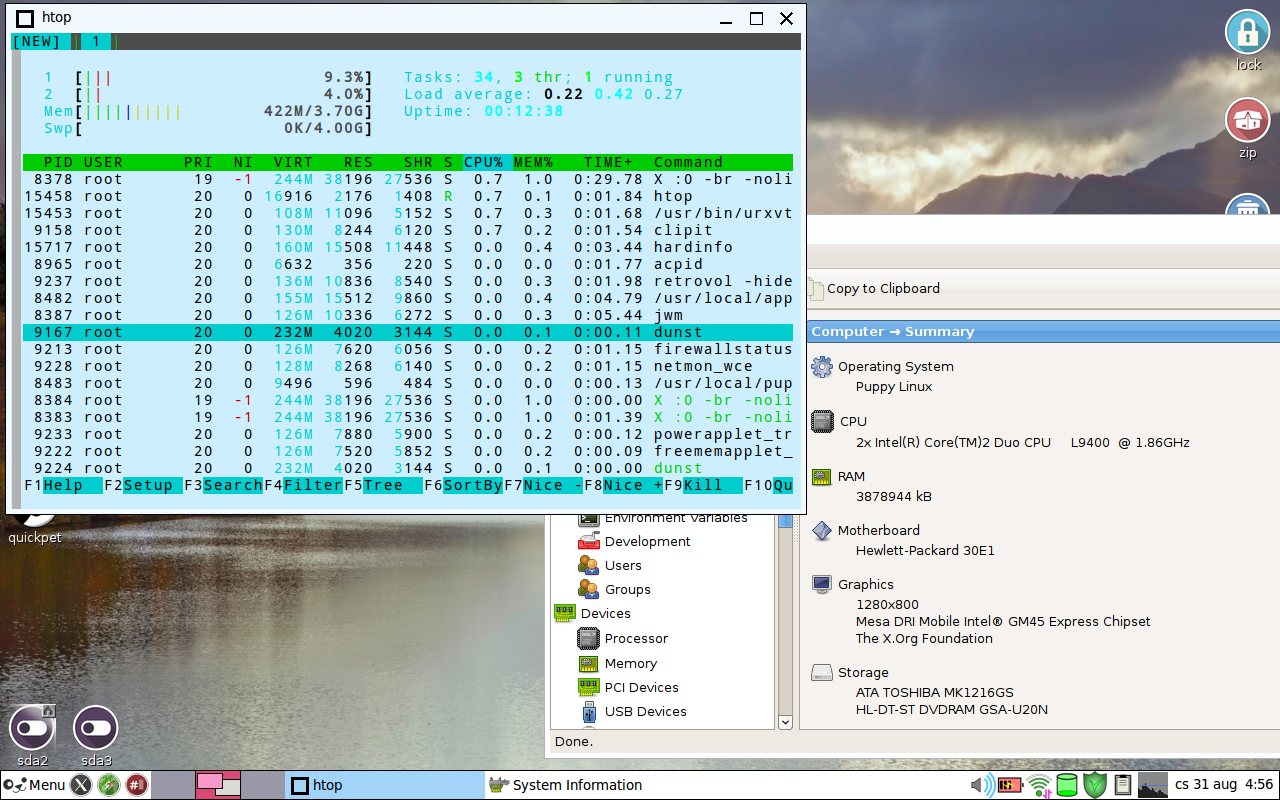Click F4 Filter in htop
The image size is (1280, 800).
303,485
